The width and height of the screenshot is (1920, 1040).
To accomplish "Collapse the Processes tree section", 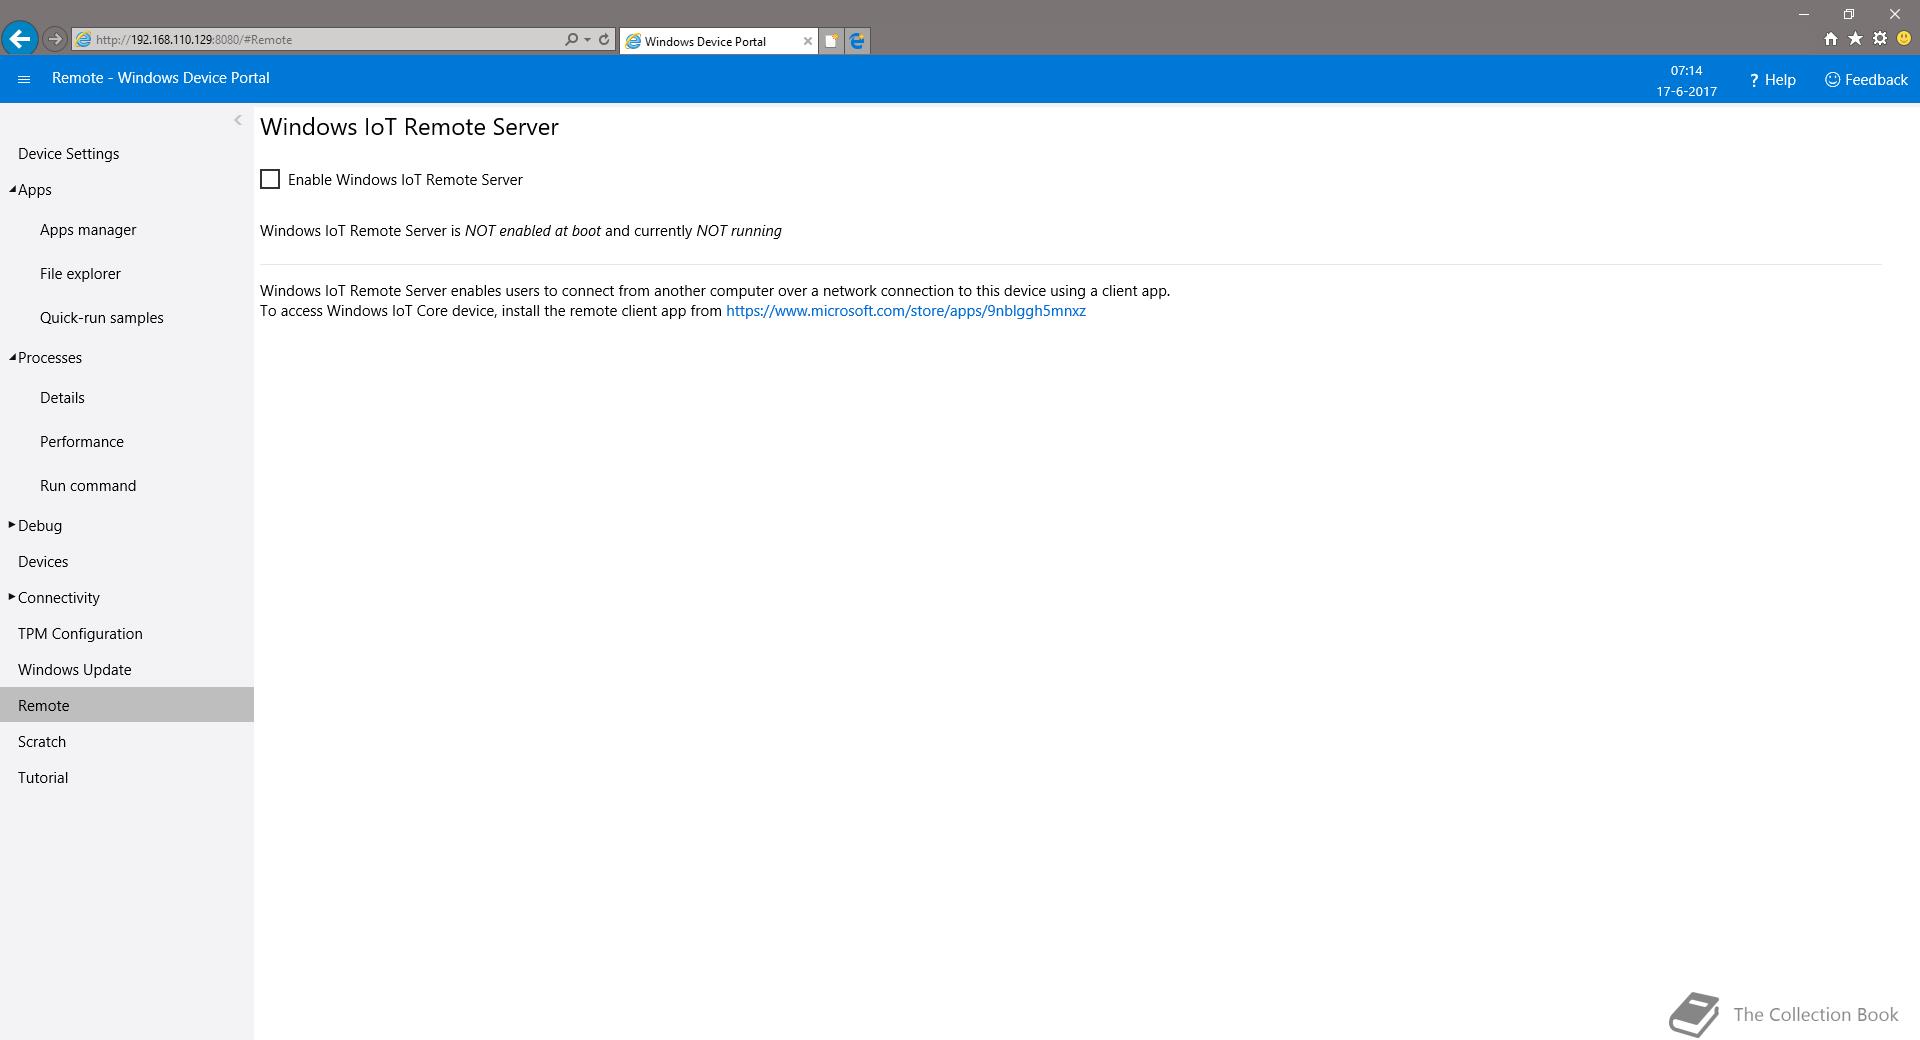I will [x=12, y=357].
